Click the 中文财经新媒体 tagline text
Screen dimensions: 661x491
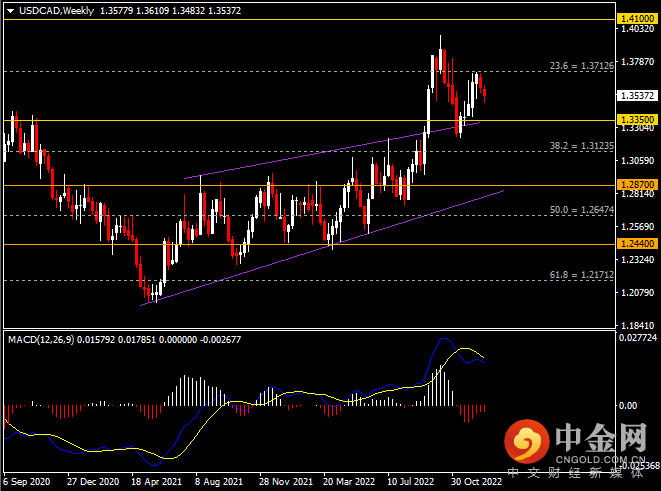click(580, 473)
